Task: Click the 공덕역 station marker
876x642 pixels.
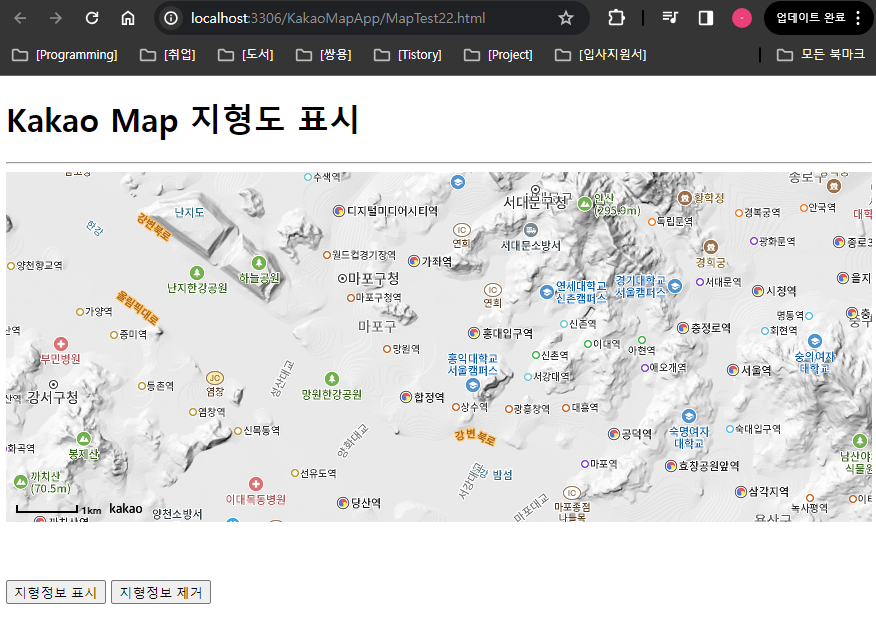Action: click(613, 434)
